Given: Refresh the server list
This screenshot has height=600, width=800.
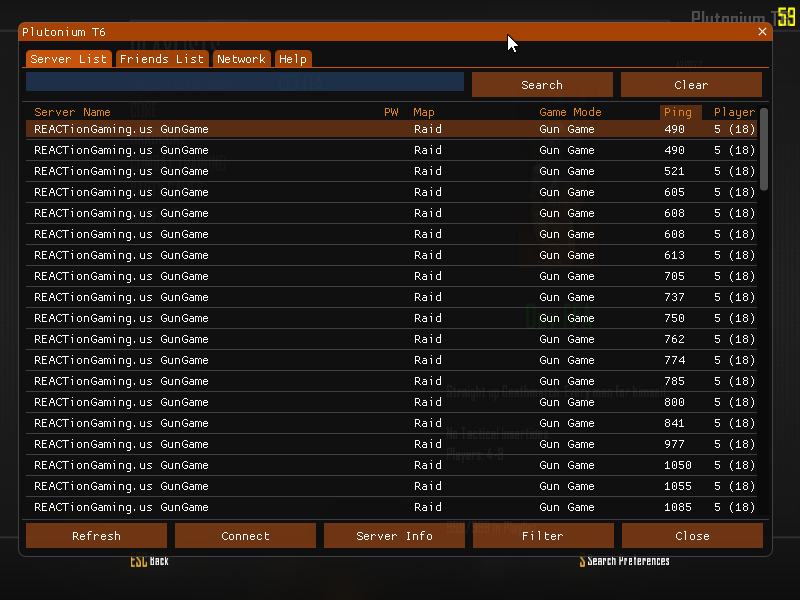Looking at the screenshot, I should tap(96, 536).
